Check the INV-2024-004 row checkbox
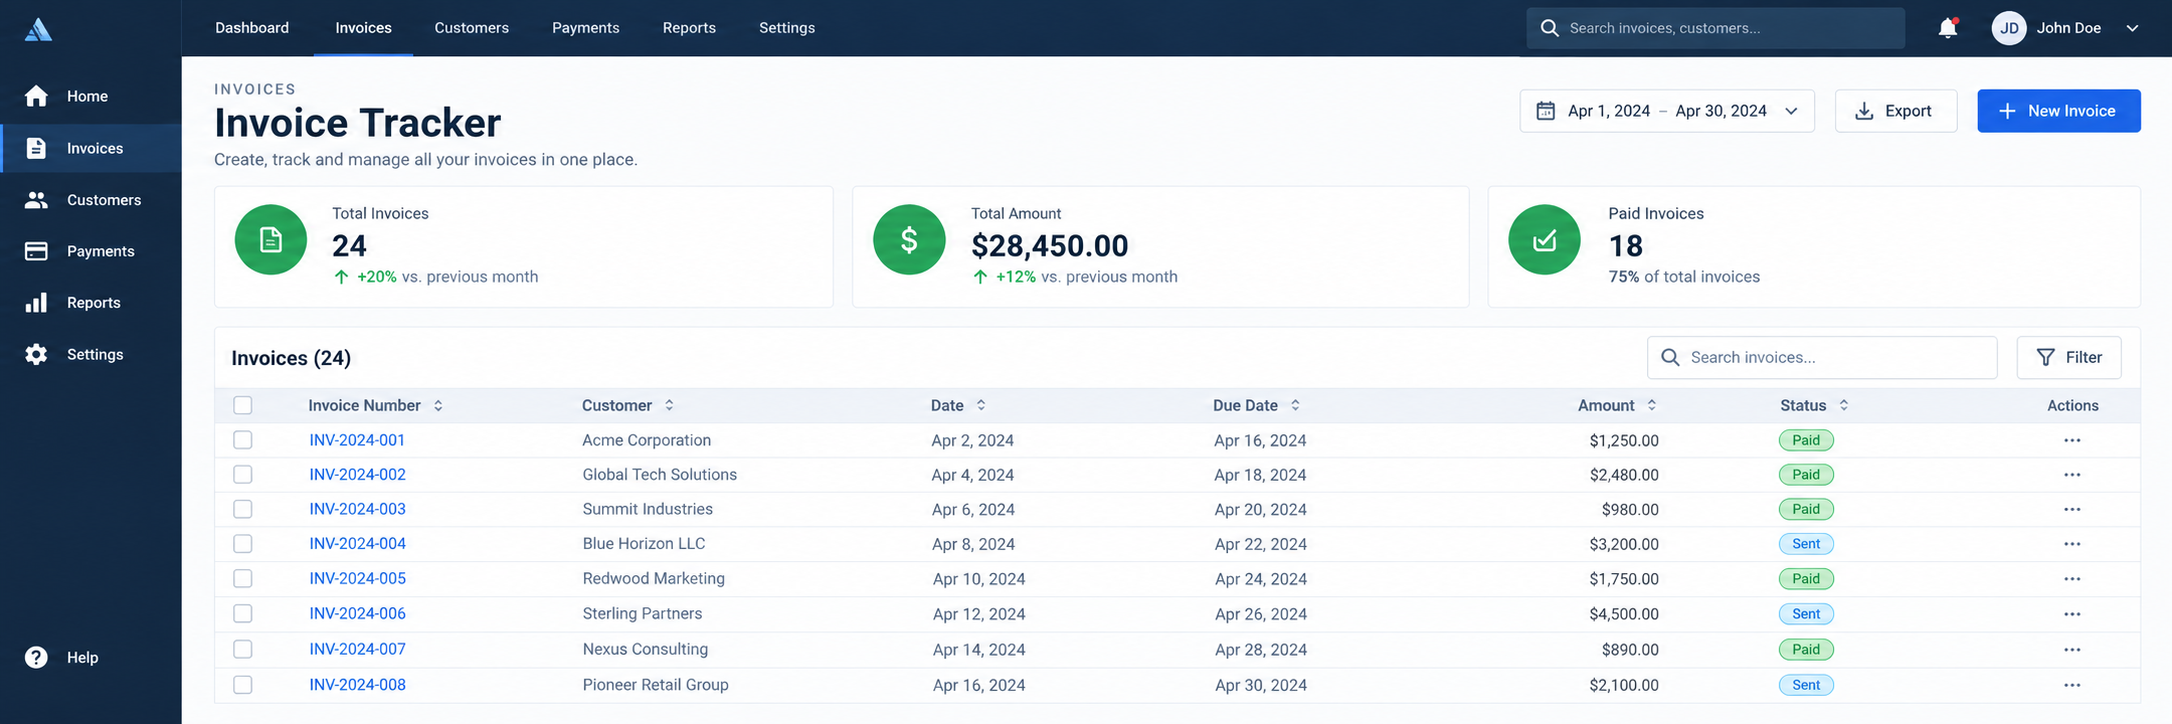Screen dimensions: 2172x724 click(x=243, y=544)
